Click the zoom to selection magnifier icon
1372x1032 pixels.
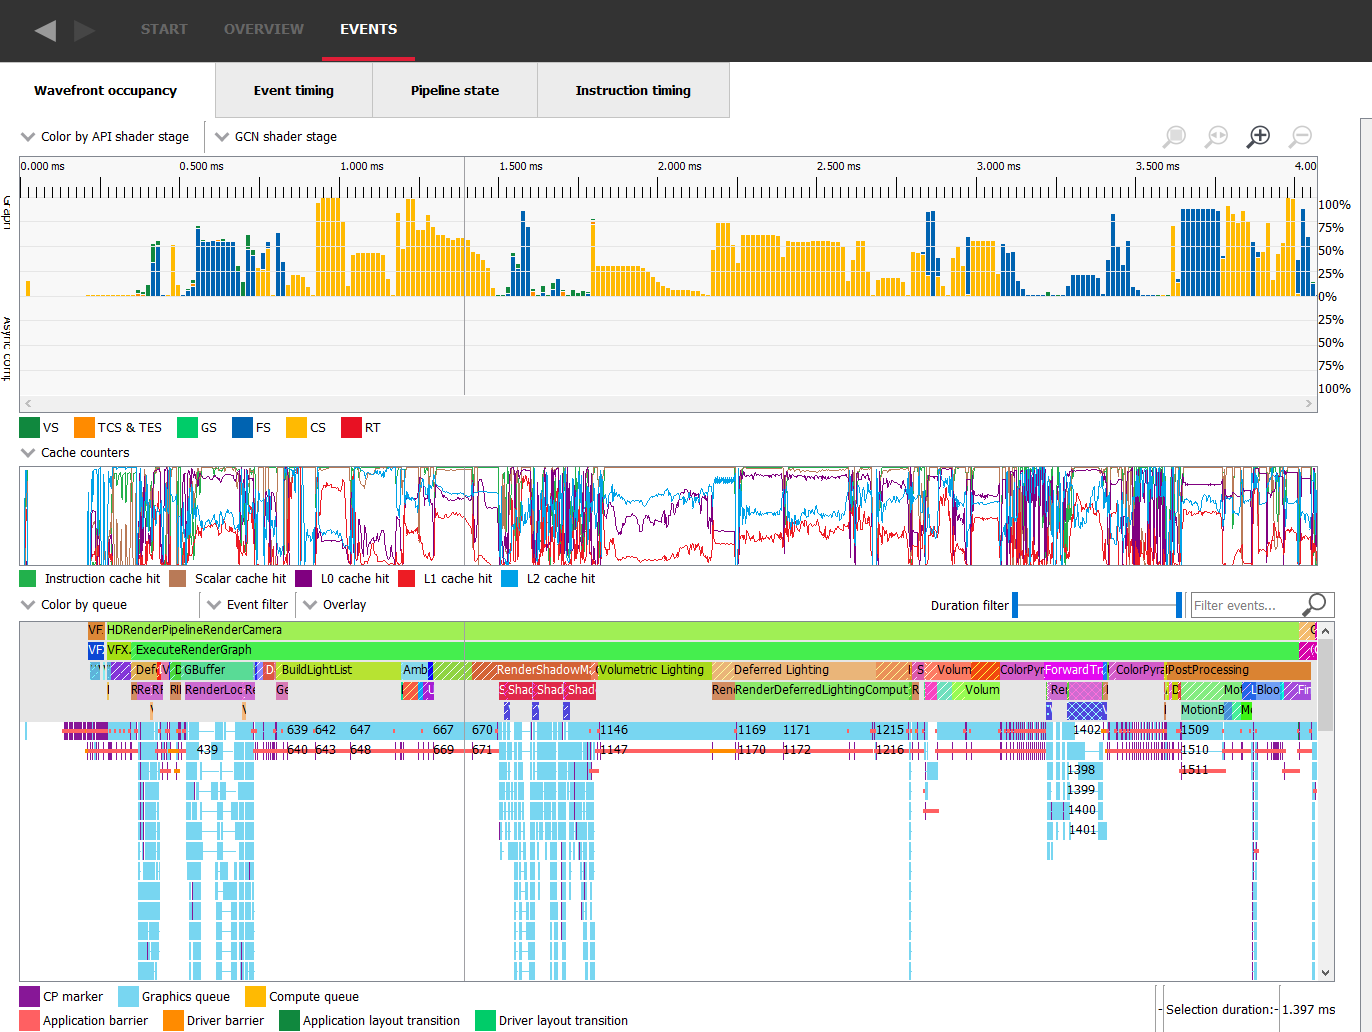pyautogui.click(x=1174, y=137)
